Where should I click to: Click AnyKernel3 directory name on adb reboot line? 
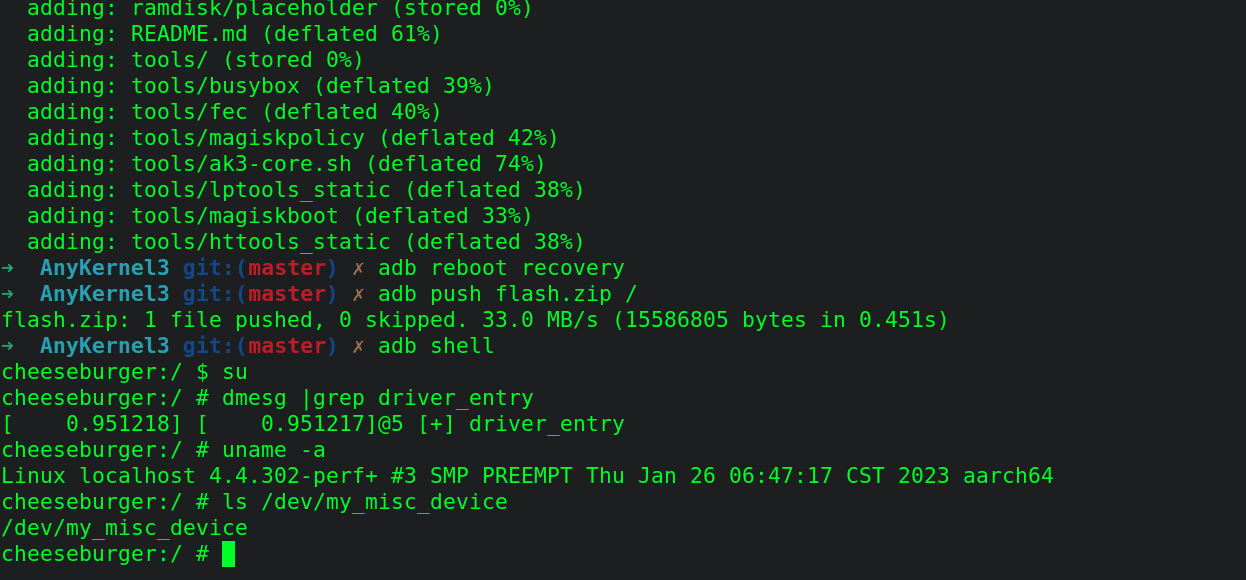point(105,268)
